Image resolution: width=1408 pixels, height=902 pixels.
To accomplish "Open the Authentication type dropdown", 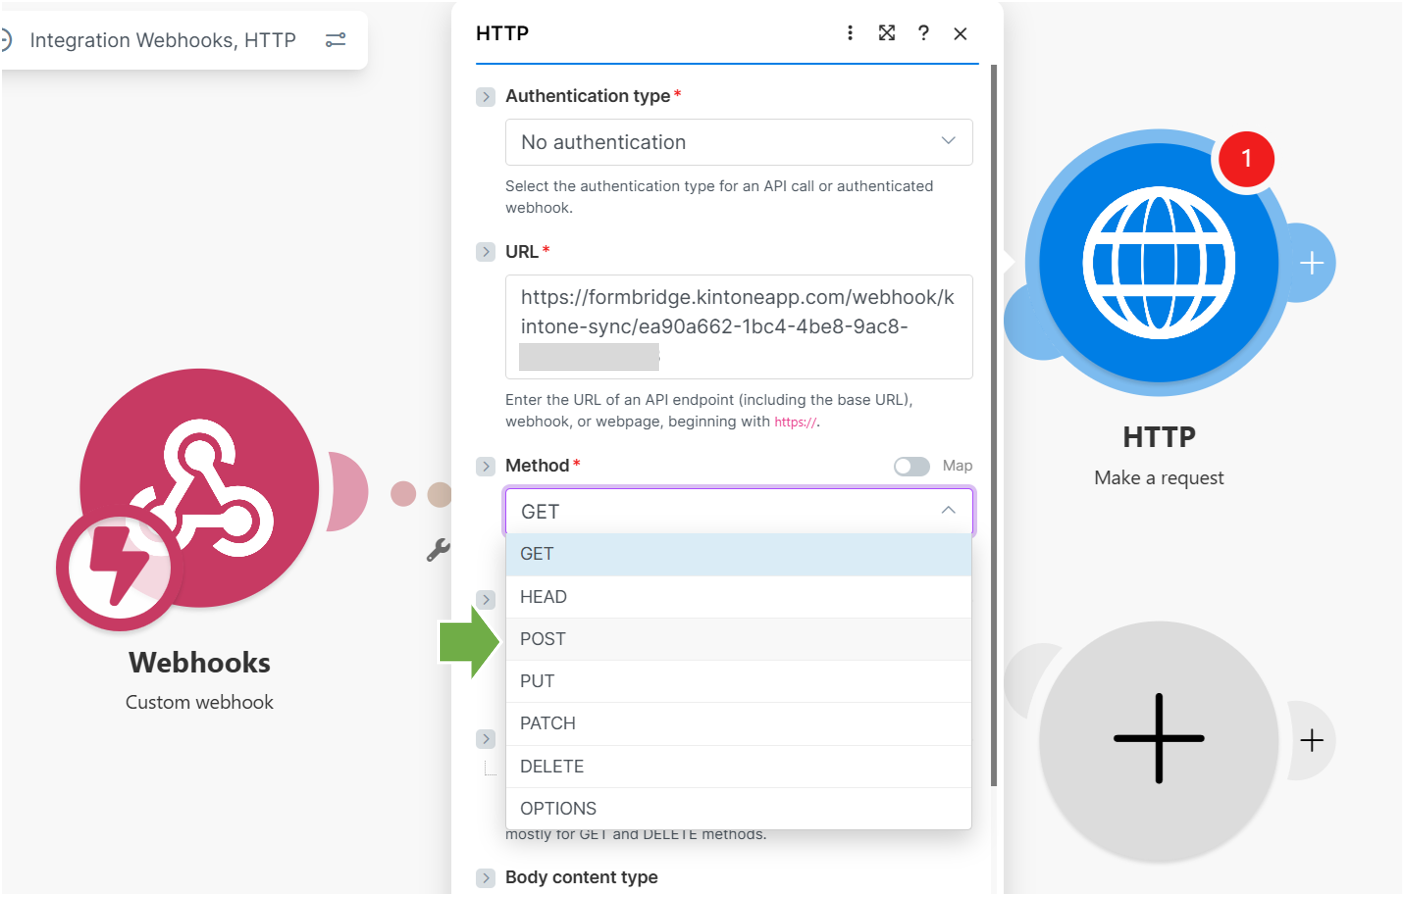I will point(738,142).
